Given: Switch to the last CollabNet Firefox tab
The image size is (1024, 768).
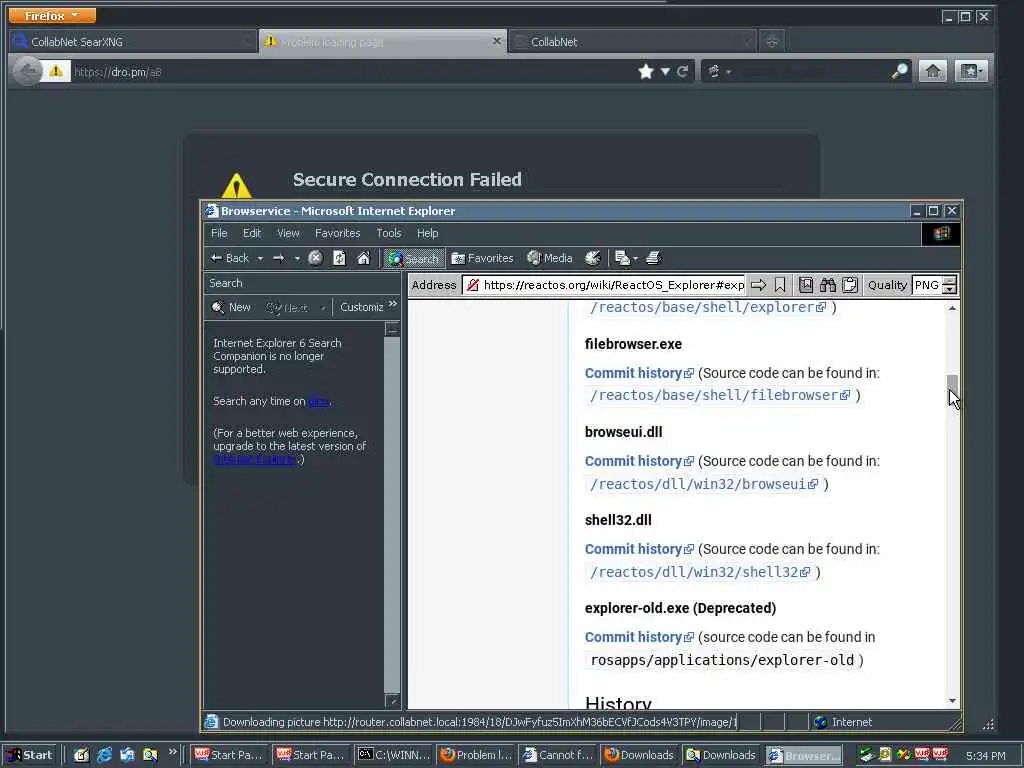Looking at the screenshot, I should click(x=632, y=42).
